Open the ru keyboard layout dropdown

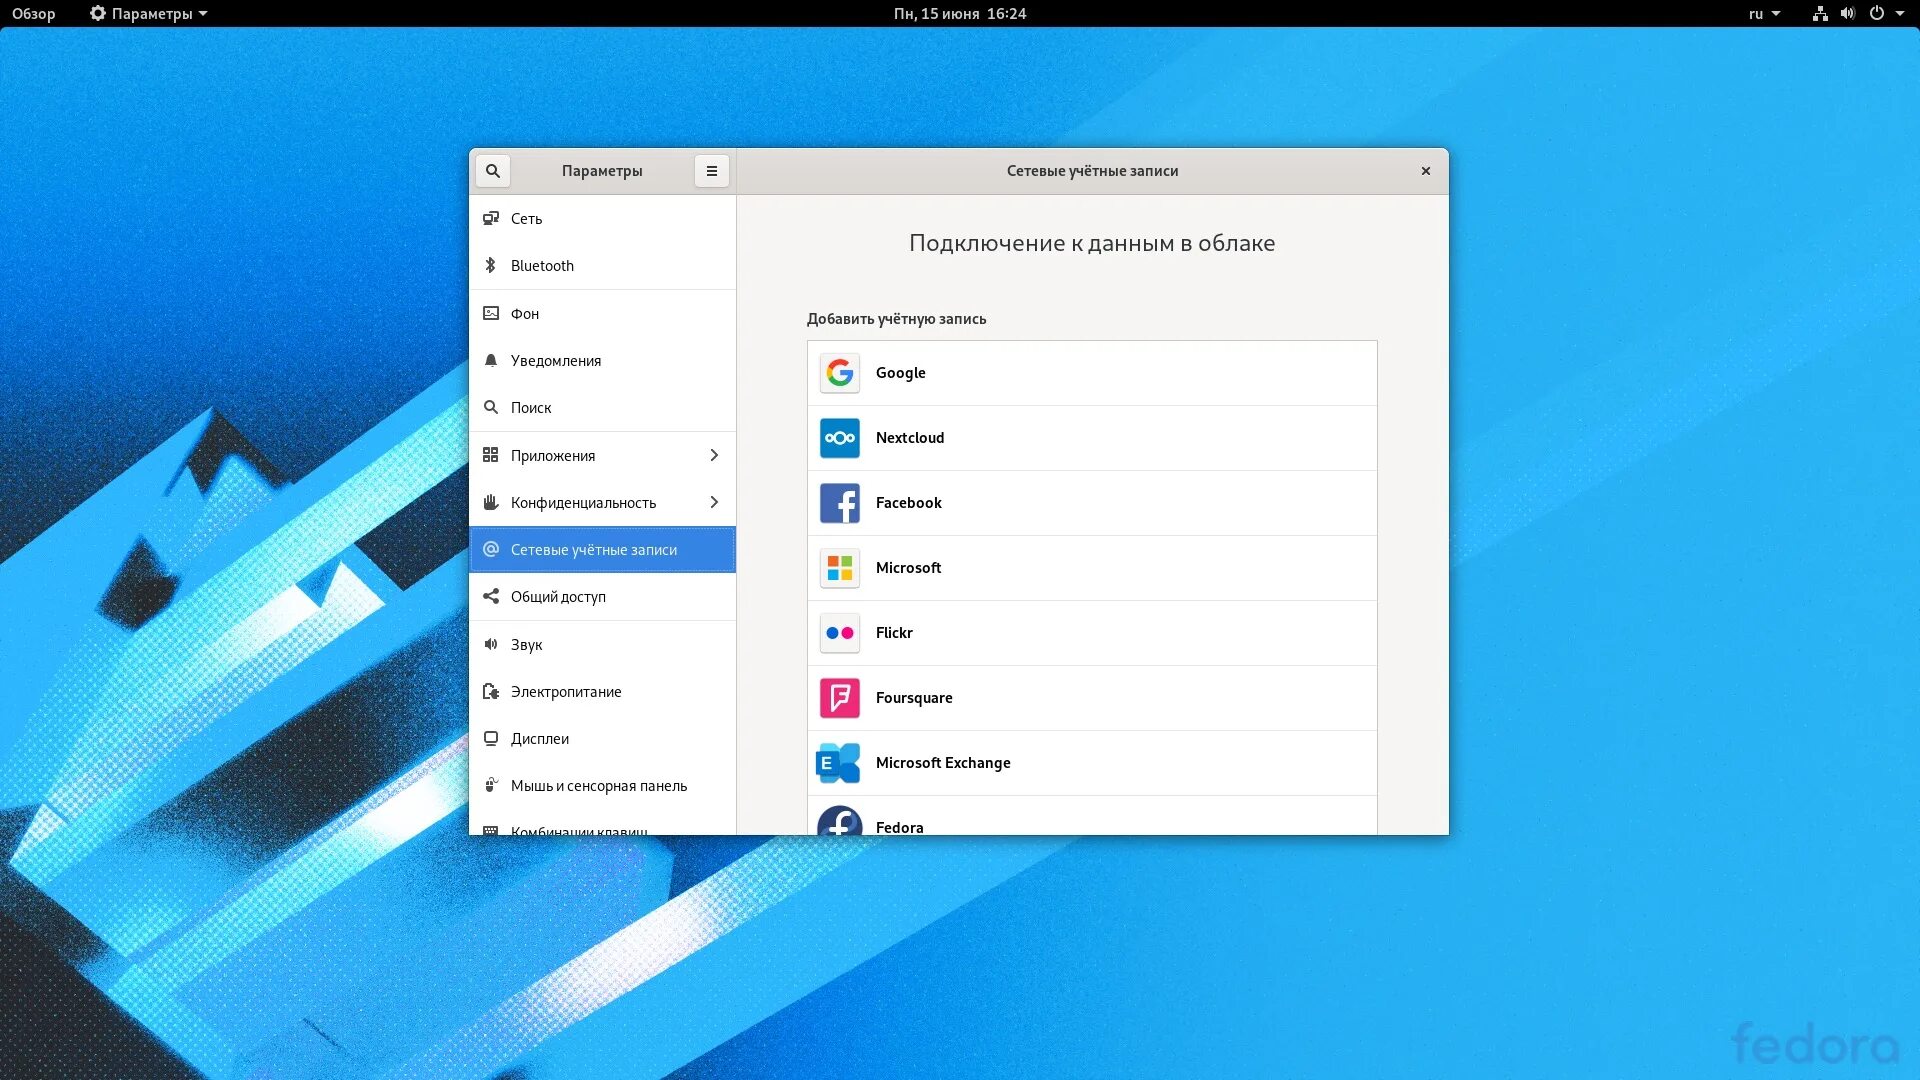click(x=1764, y=14)
